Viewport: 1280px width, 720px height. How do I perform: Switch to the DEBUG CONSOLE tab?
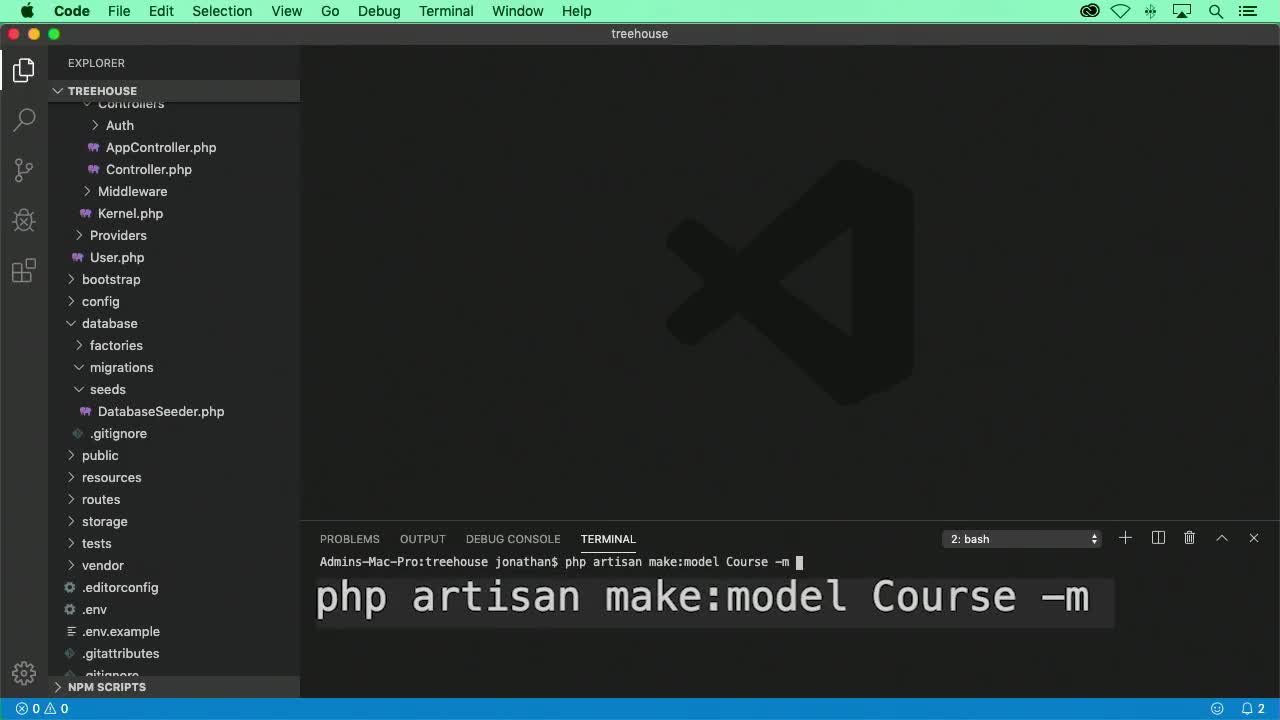click(513, 539)
